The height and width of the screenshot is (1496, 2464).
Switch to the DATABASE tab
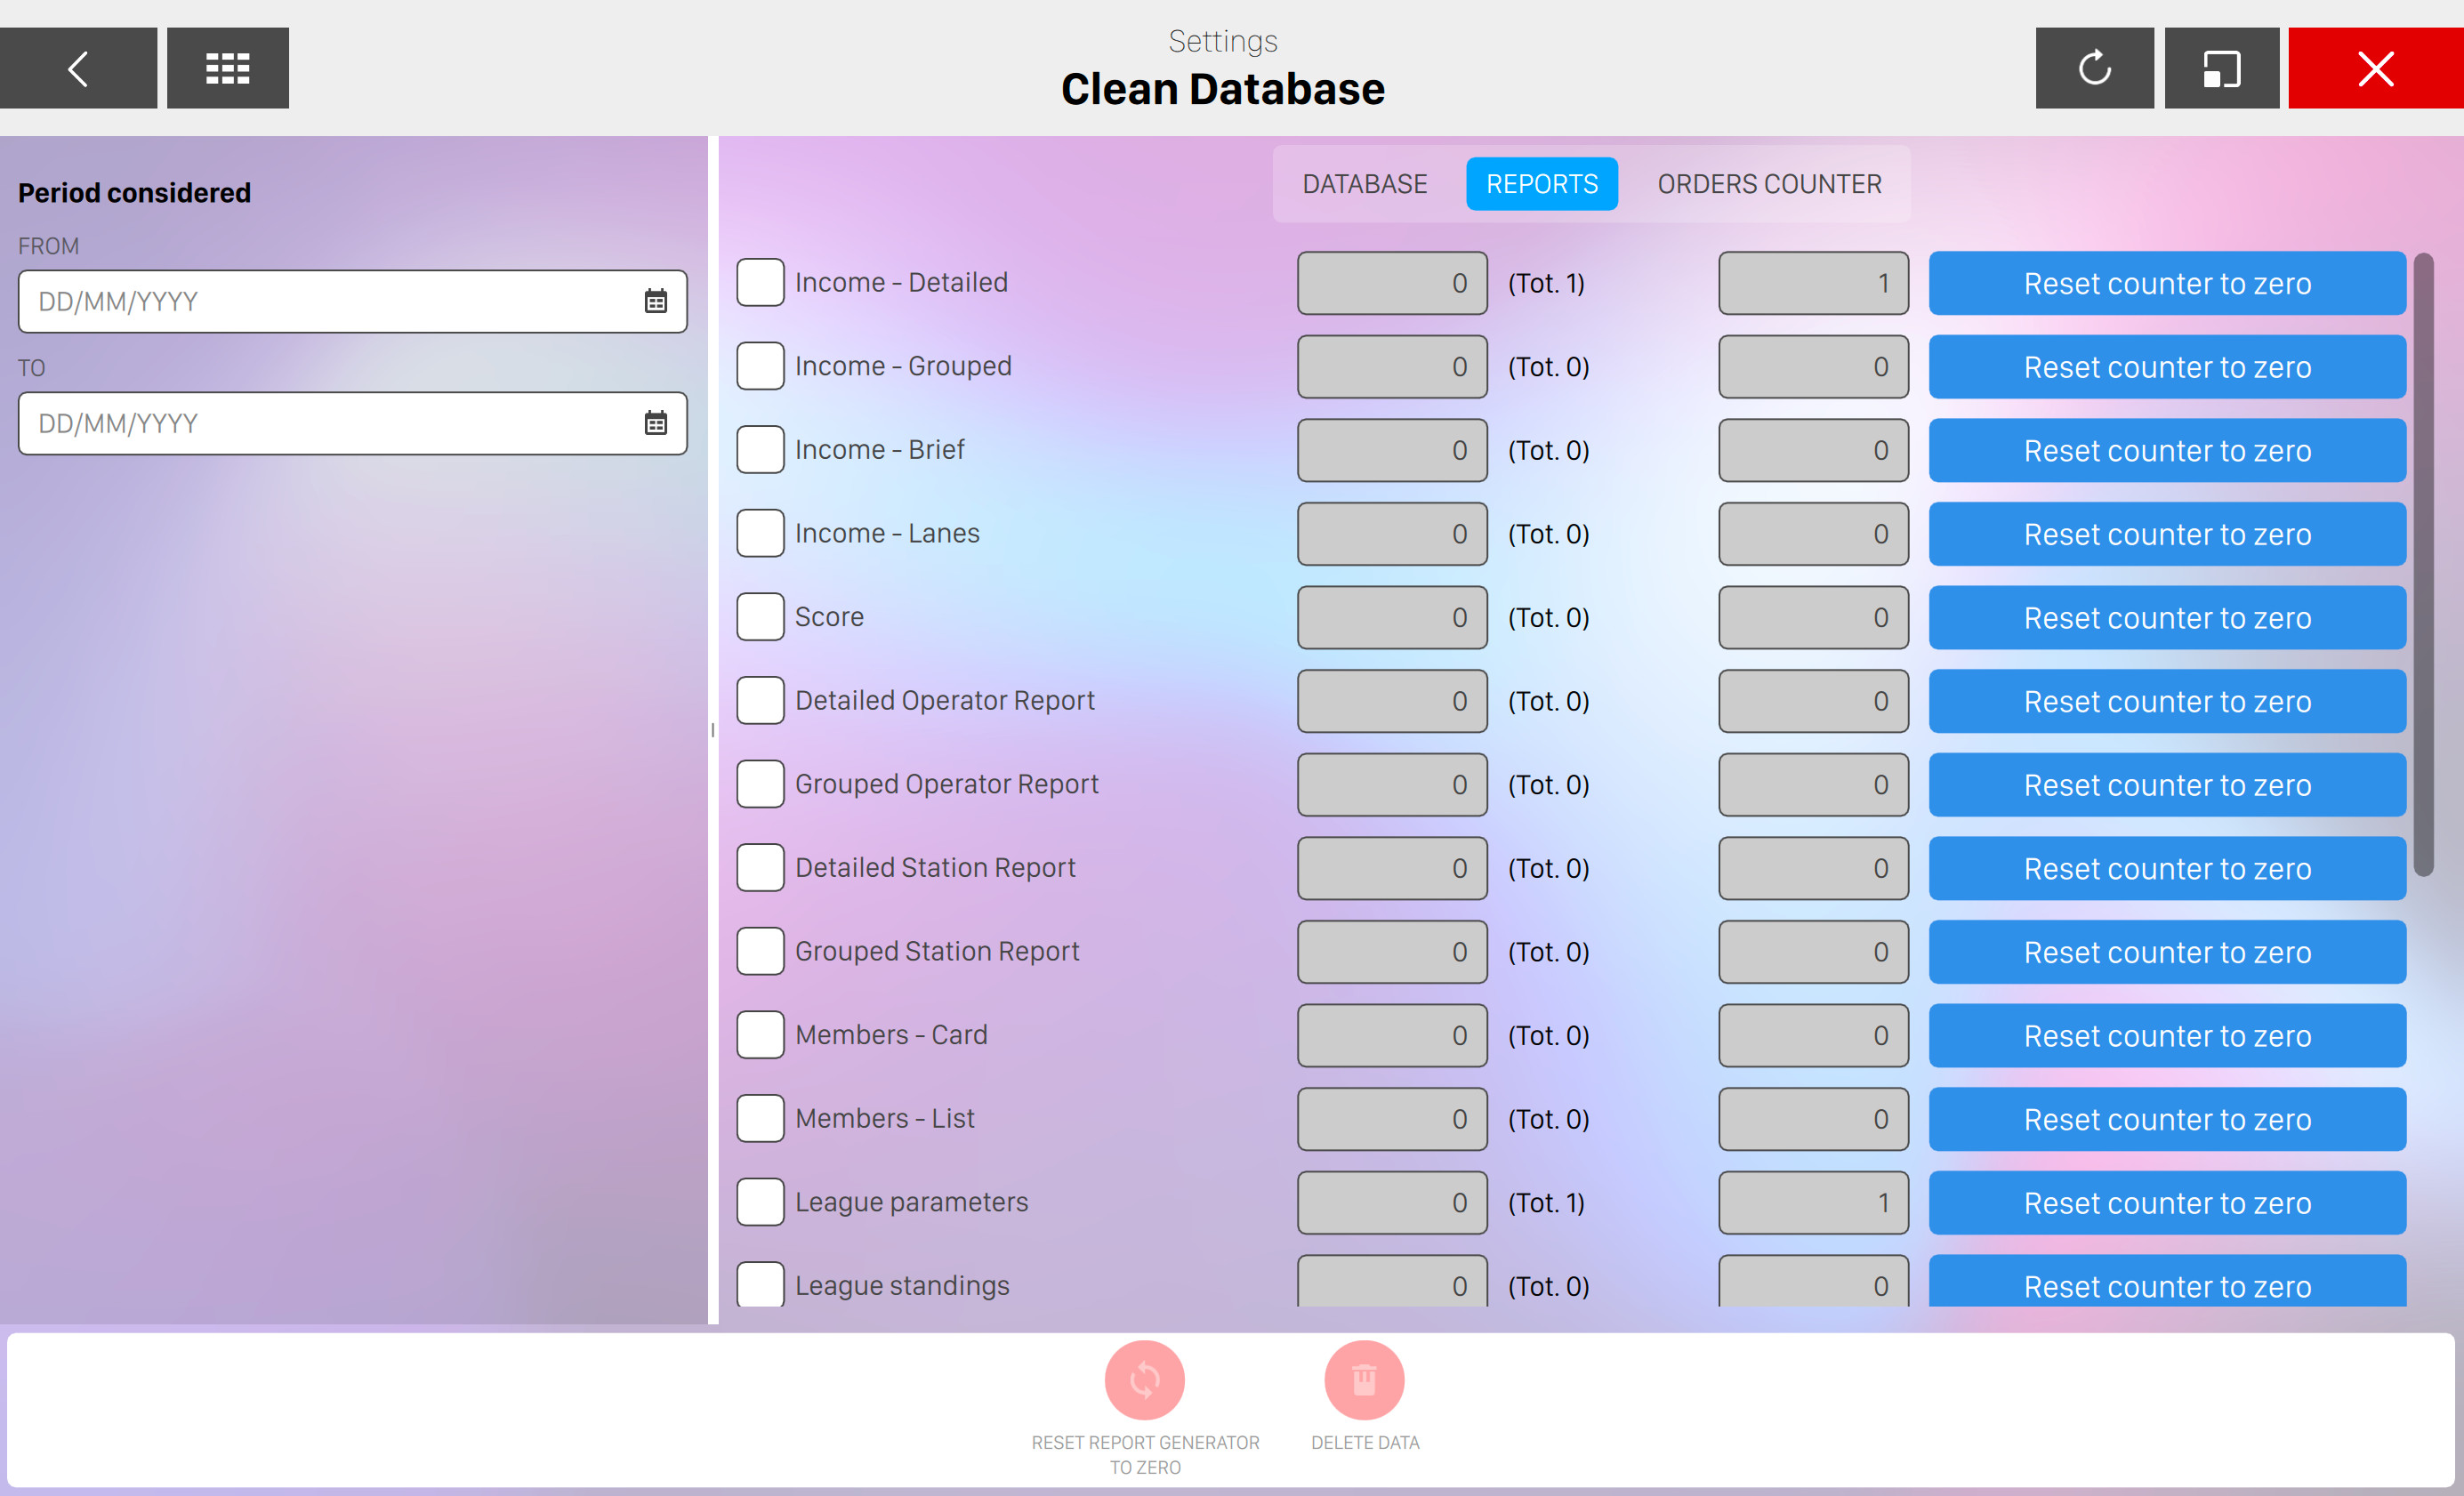(1364, 184)
